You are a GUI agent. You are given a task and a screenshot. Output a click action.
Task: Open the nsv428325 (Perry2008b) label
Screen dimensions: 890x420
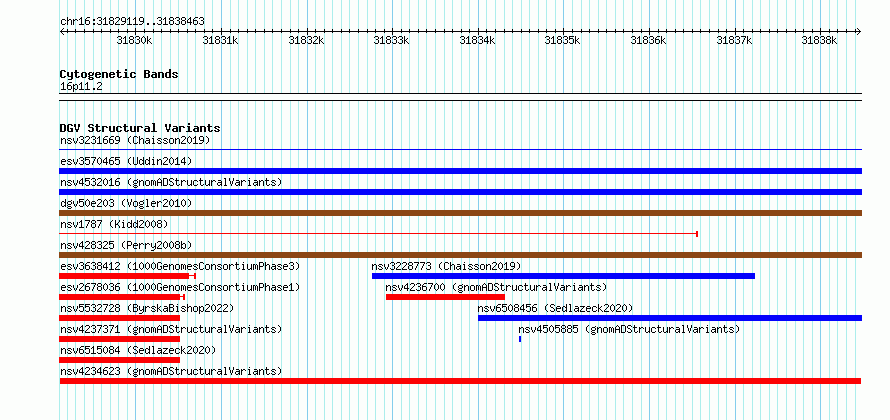click(x=126, y=245)
